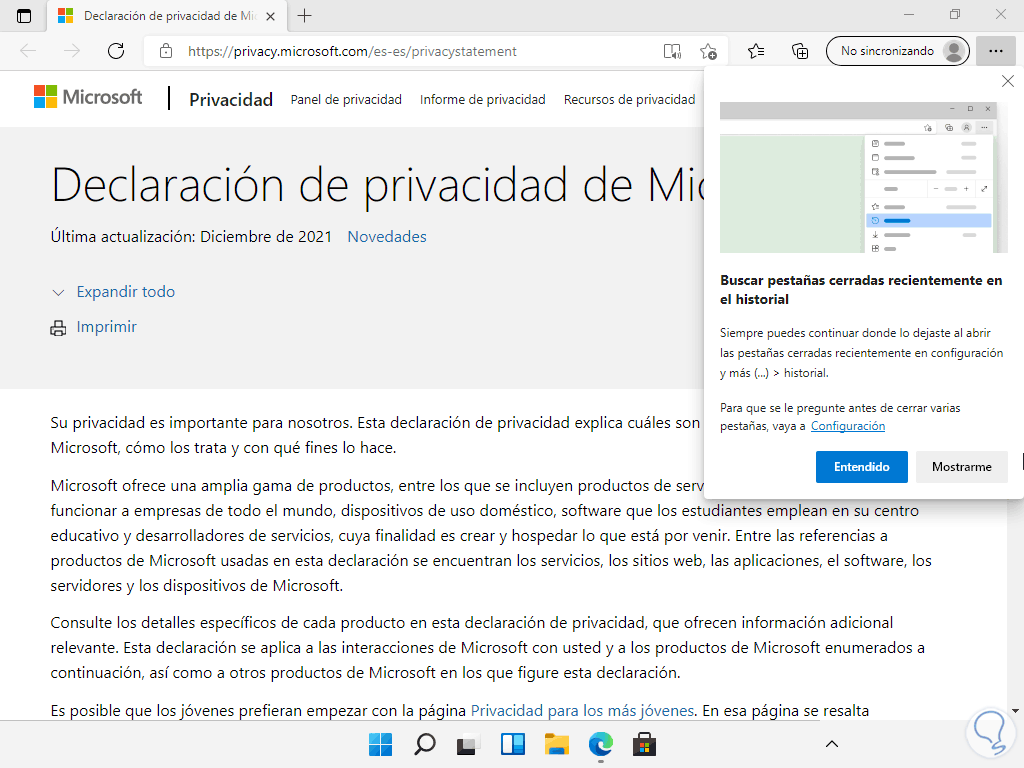Viewport: 1024px width, 768px height.
Task: Open the Favorites list icon
Action: 756,51
